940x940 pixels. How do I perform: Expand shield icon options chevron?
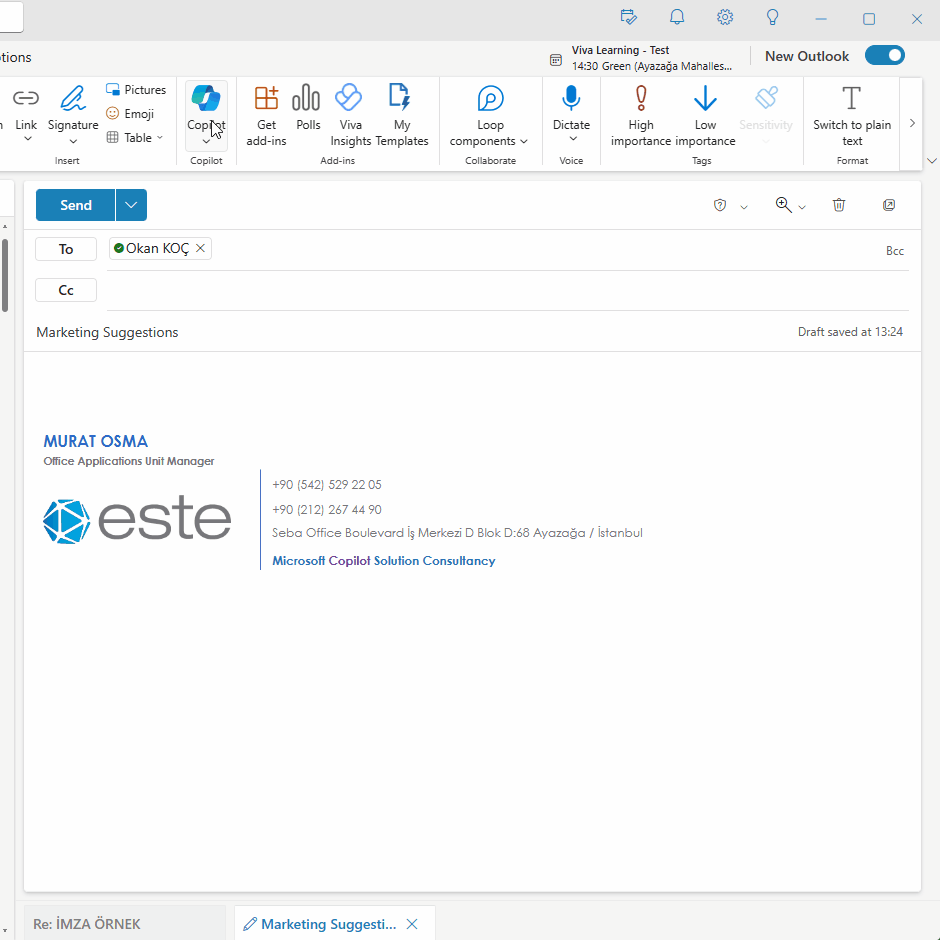coord(744,207)
